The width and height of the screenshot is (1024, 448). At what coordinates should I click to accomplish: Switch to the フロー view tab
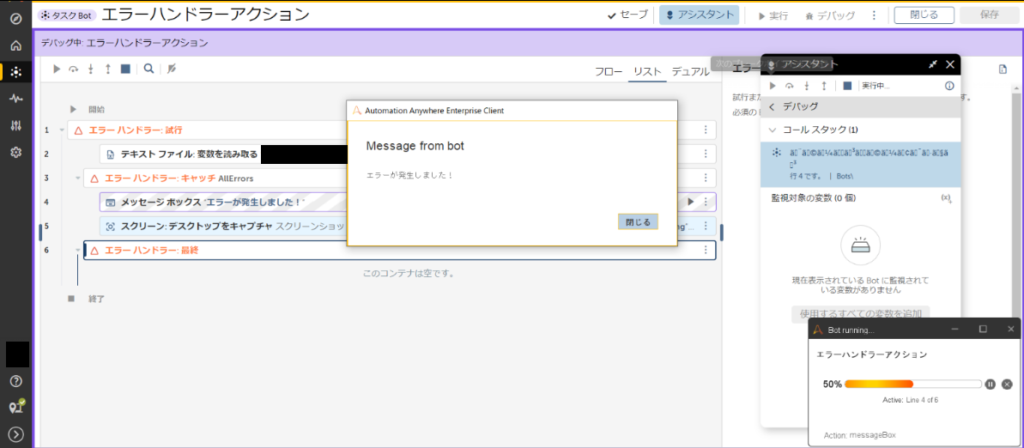(x=608, y=72)
